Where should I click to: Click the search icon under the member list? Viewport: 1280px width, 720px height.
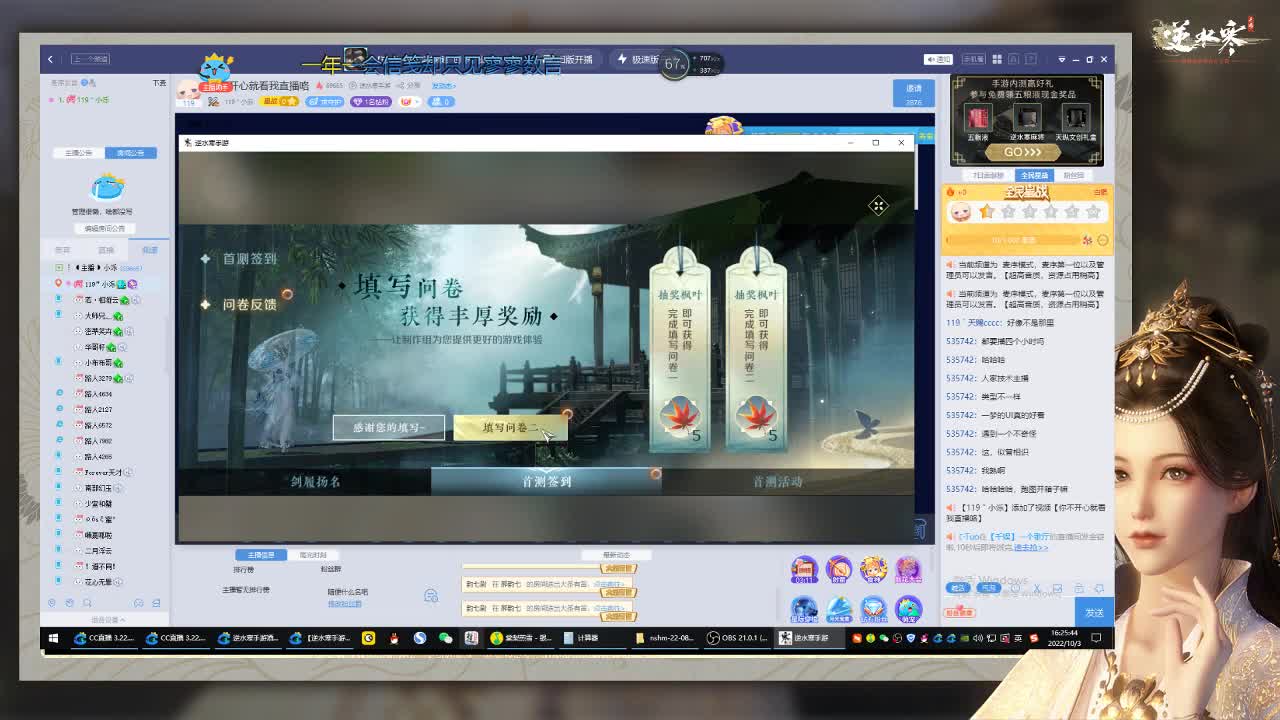pos(87,603)
